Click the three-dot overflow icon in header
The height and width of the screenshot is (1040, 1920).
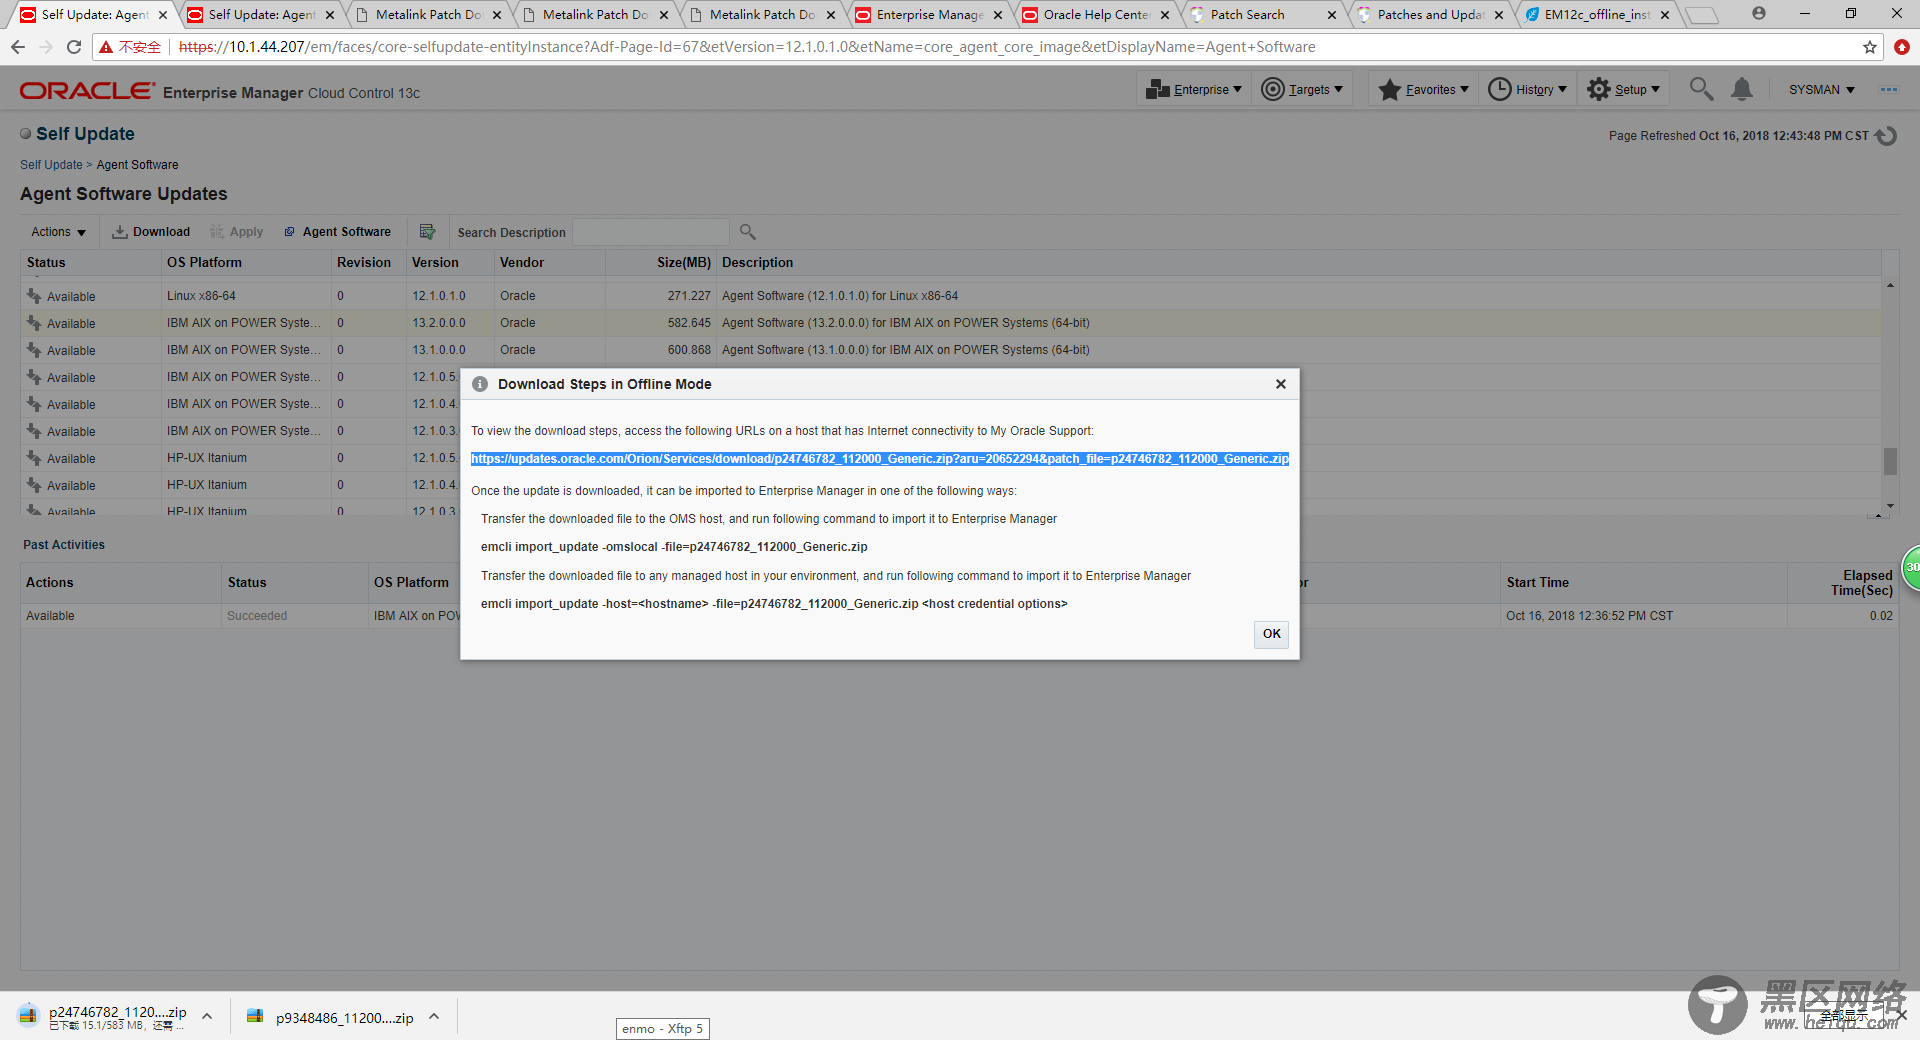pyautogui.click(x=1888, y=89)
